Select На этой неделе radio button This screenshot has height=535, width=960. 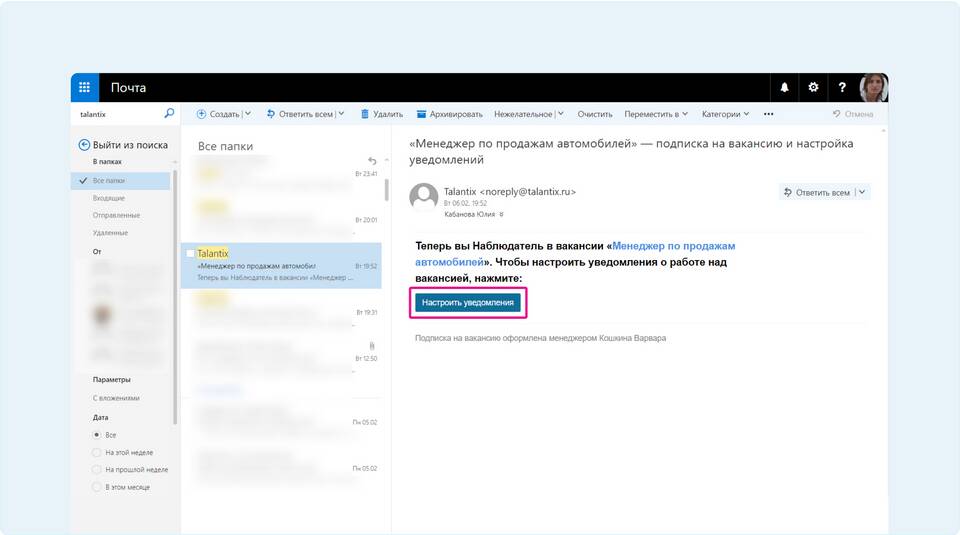97,452
